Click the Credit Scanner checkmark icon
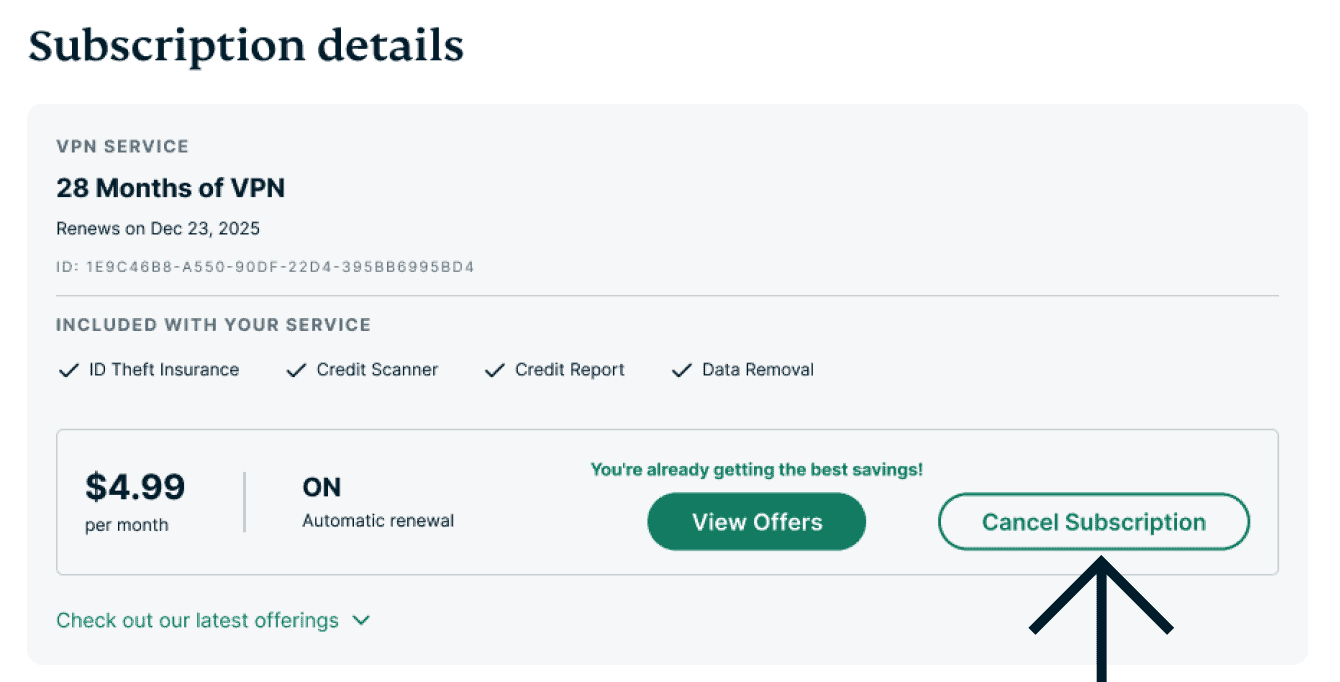1340x682 pixels. pyautogui.click(x=296, y=371)
